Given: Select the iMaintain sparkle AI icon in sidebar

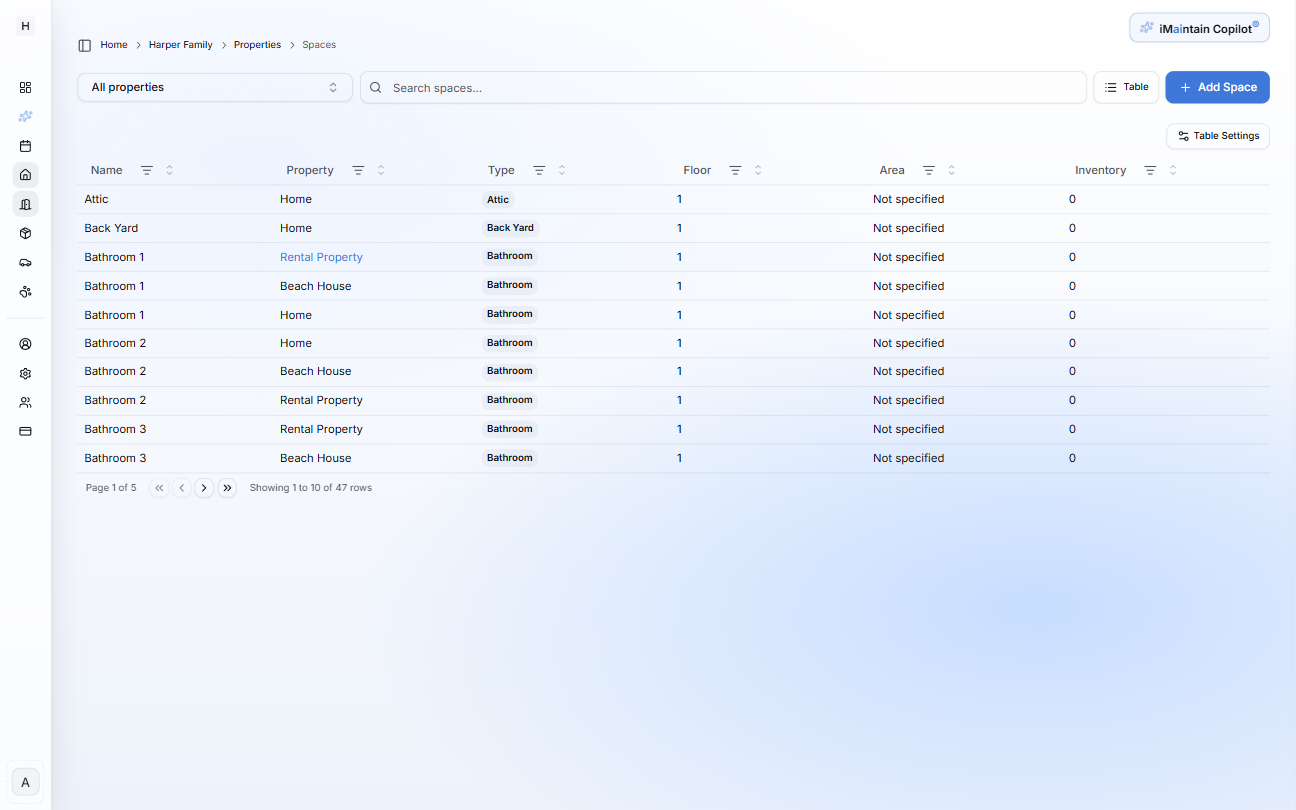Looking at the screenshot, I should pos(25,116).
